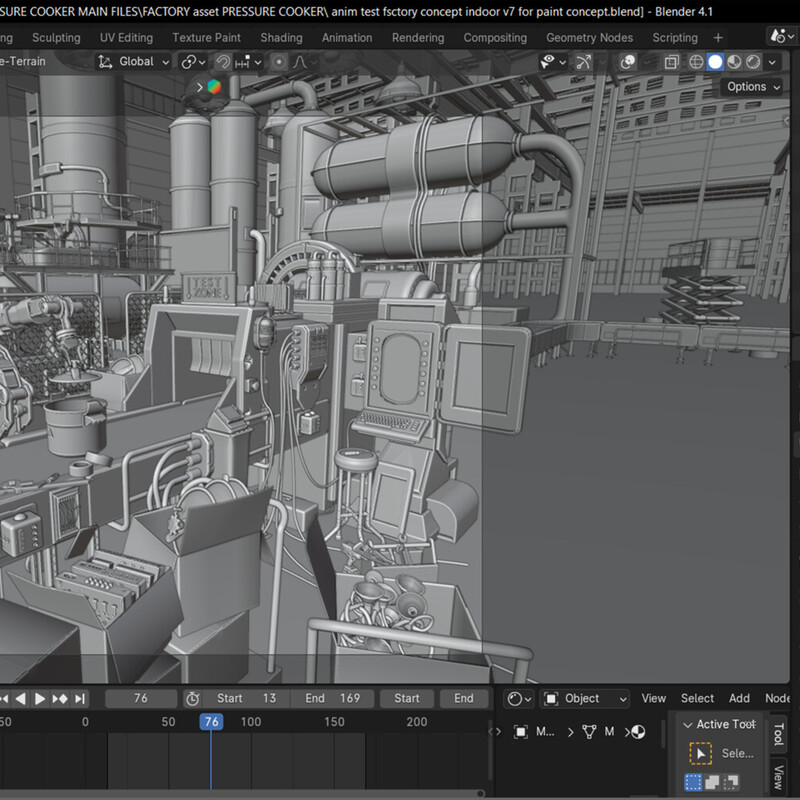The width and height of the screenshot is (800, 800).
Task: Click the snapping magnet icon
Action: click(223, 62)
